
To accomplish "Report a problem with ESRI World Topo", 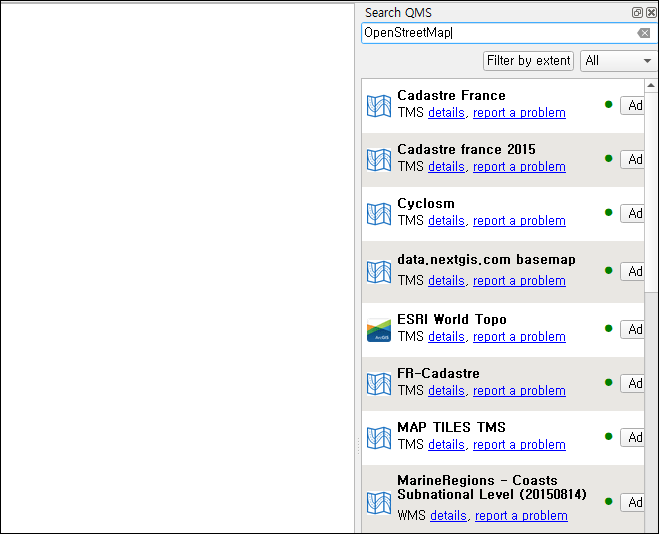I will pyautogui.click(x=519, y=337).
